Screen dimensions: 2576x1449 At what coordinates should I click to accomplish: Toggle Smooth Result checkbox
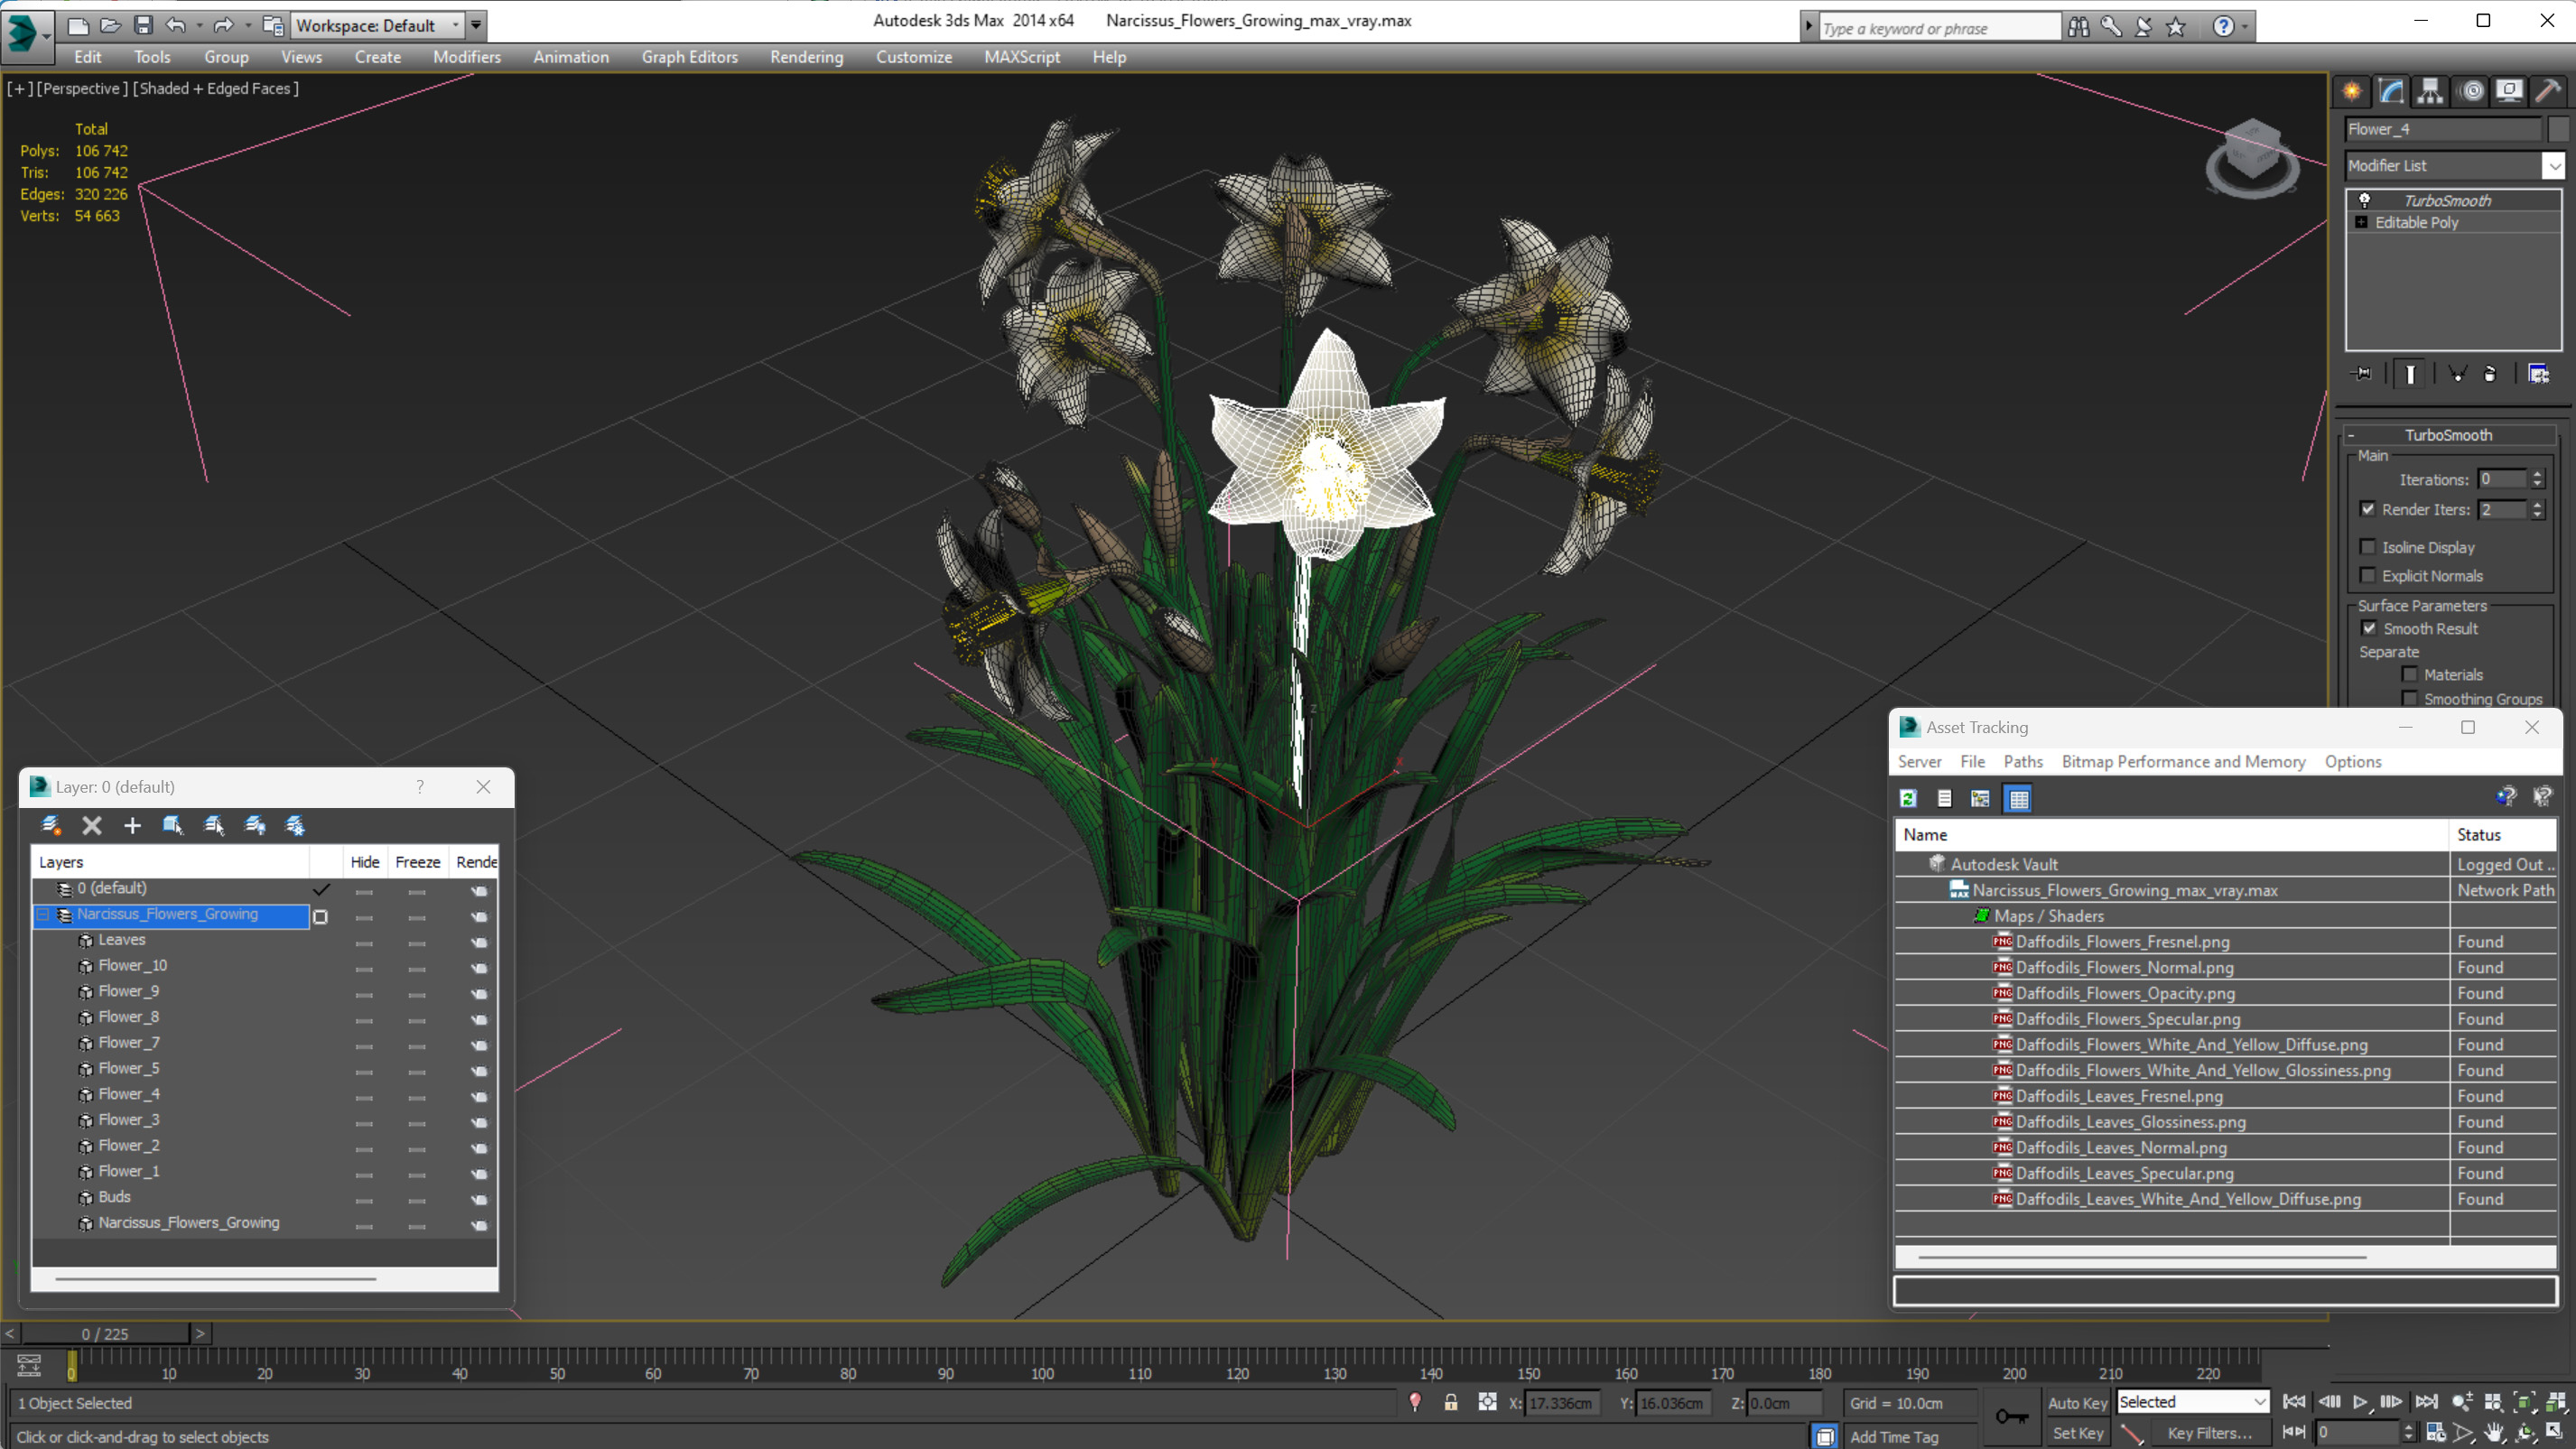coord(2369,628)
